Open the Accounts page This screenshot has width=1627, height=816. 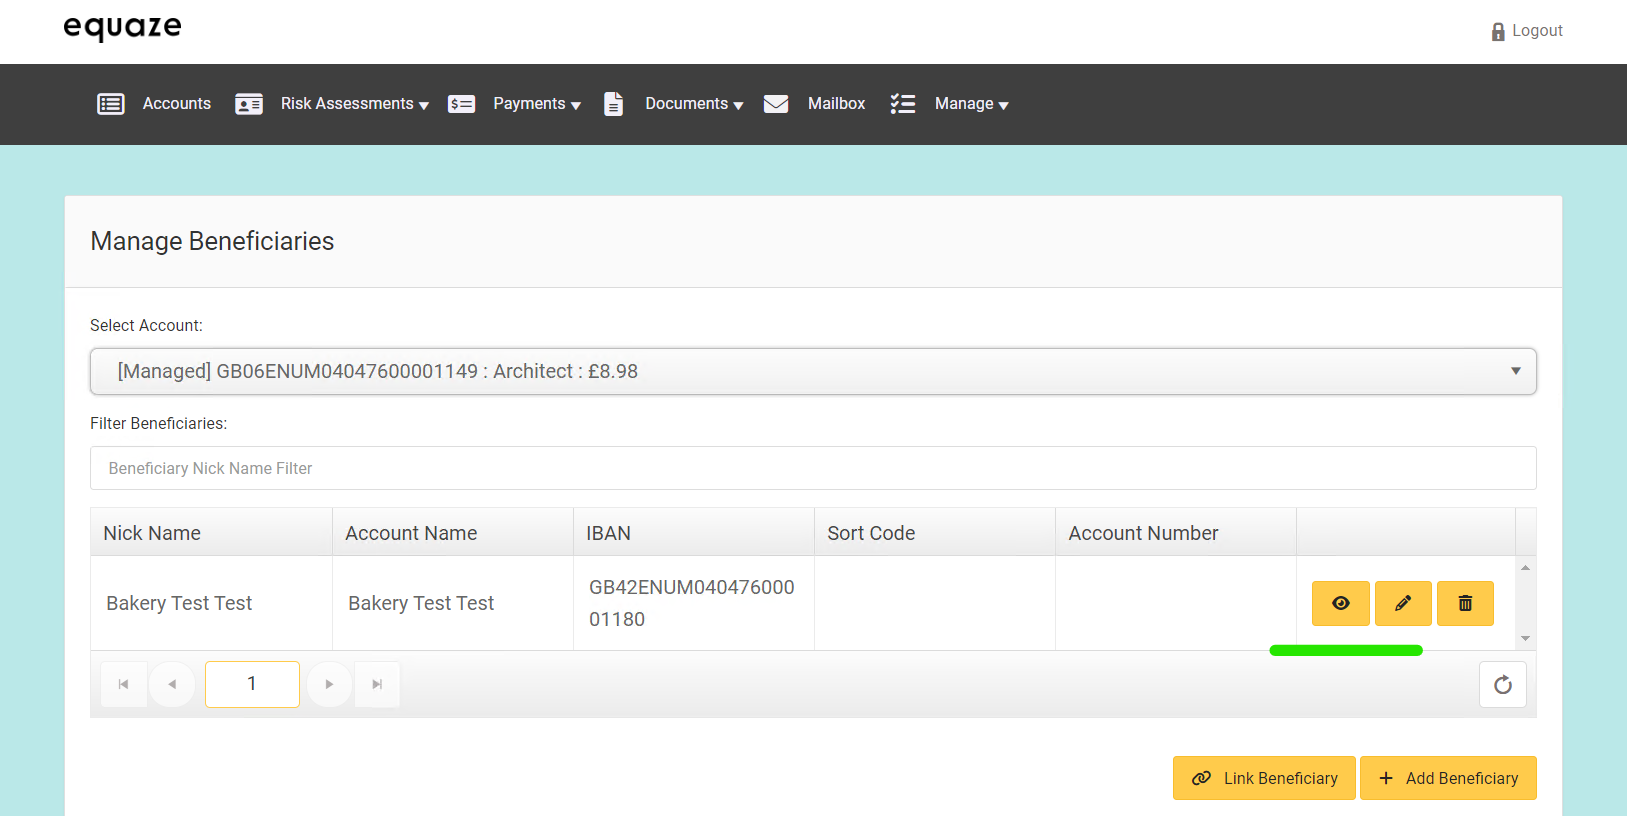point(176,104)
